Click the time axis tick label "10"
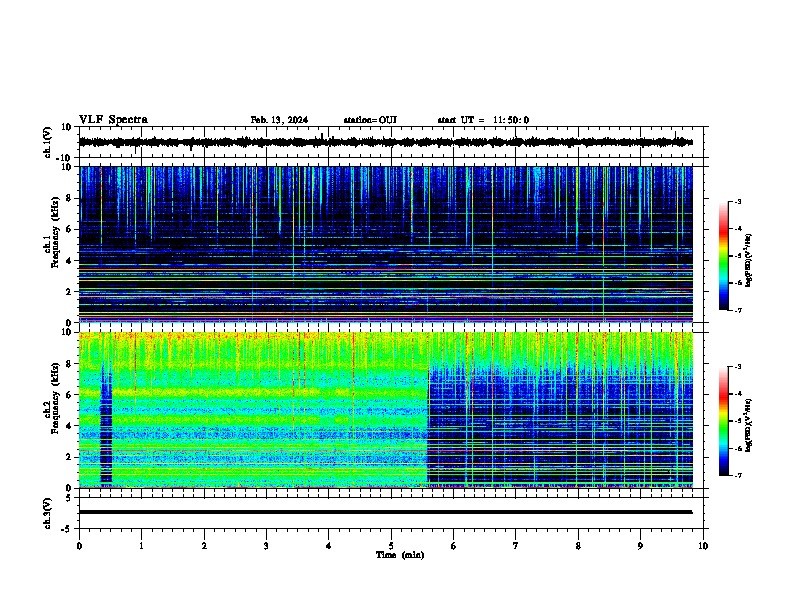 [703, 546]
